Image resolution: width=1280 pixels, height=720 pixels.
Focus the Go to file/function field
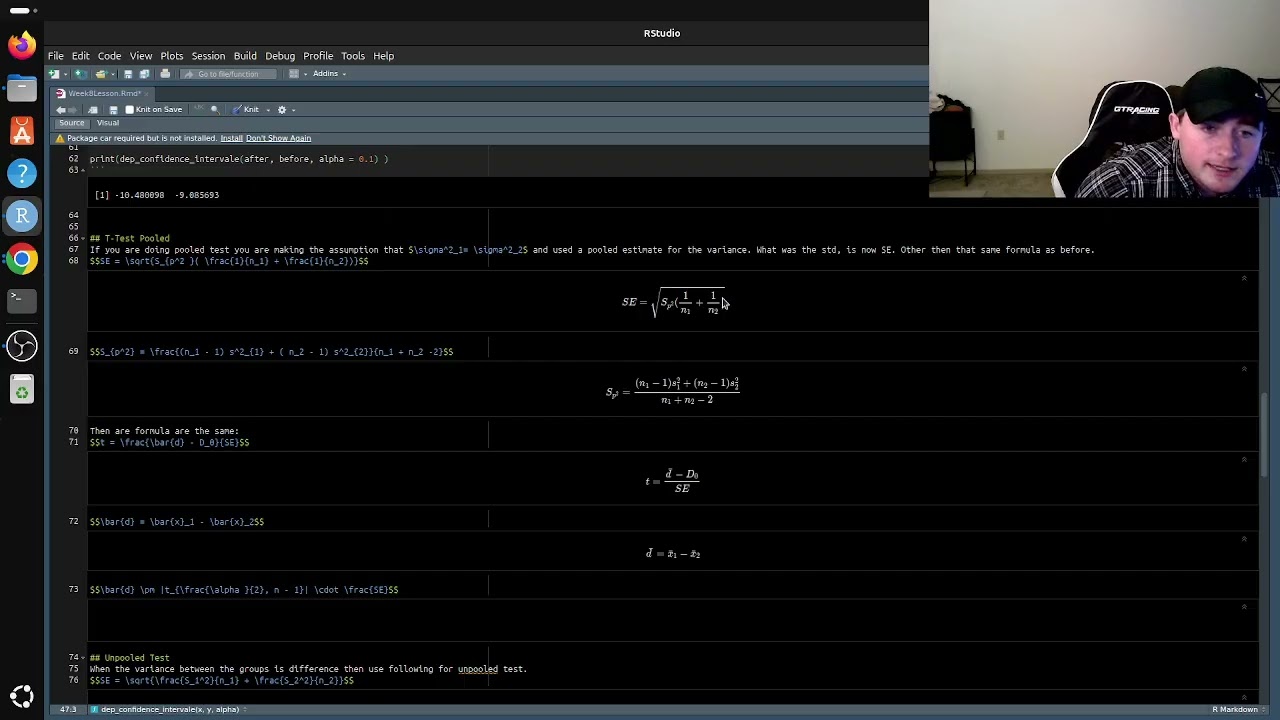(x=228, y=74)
